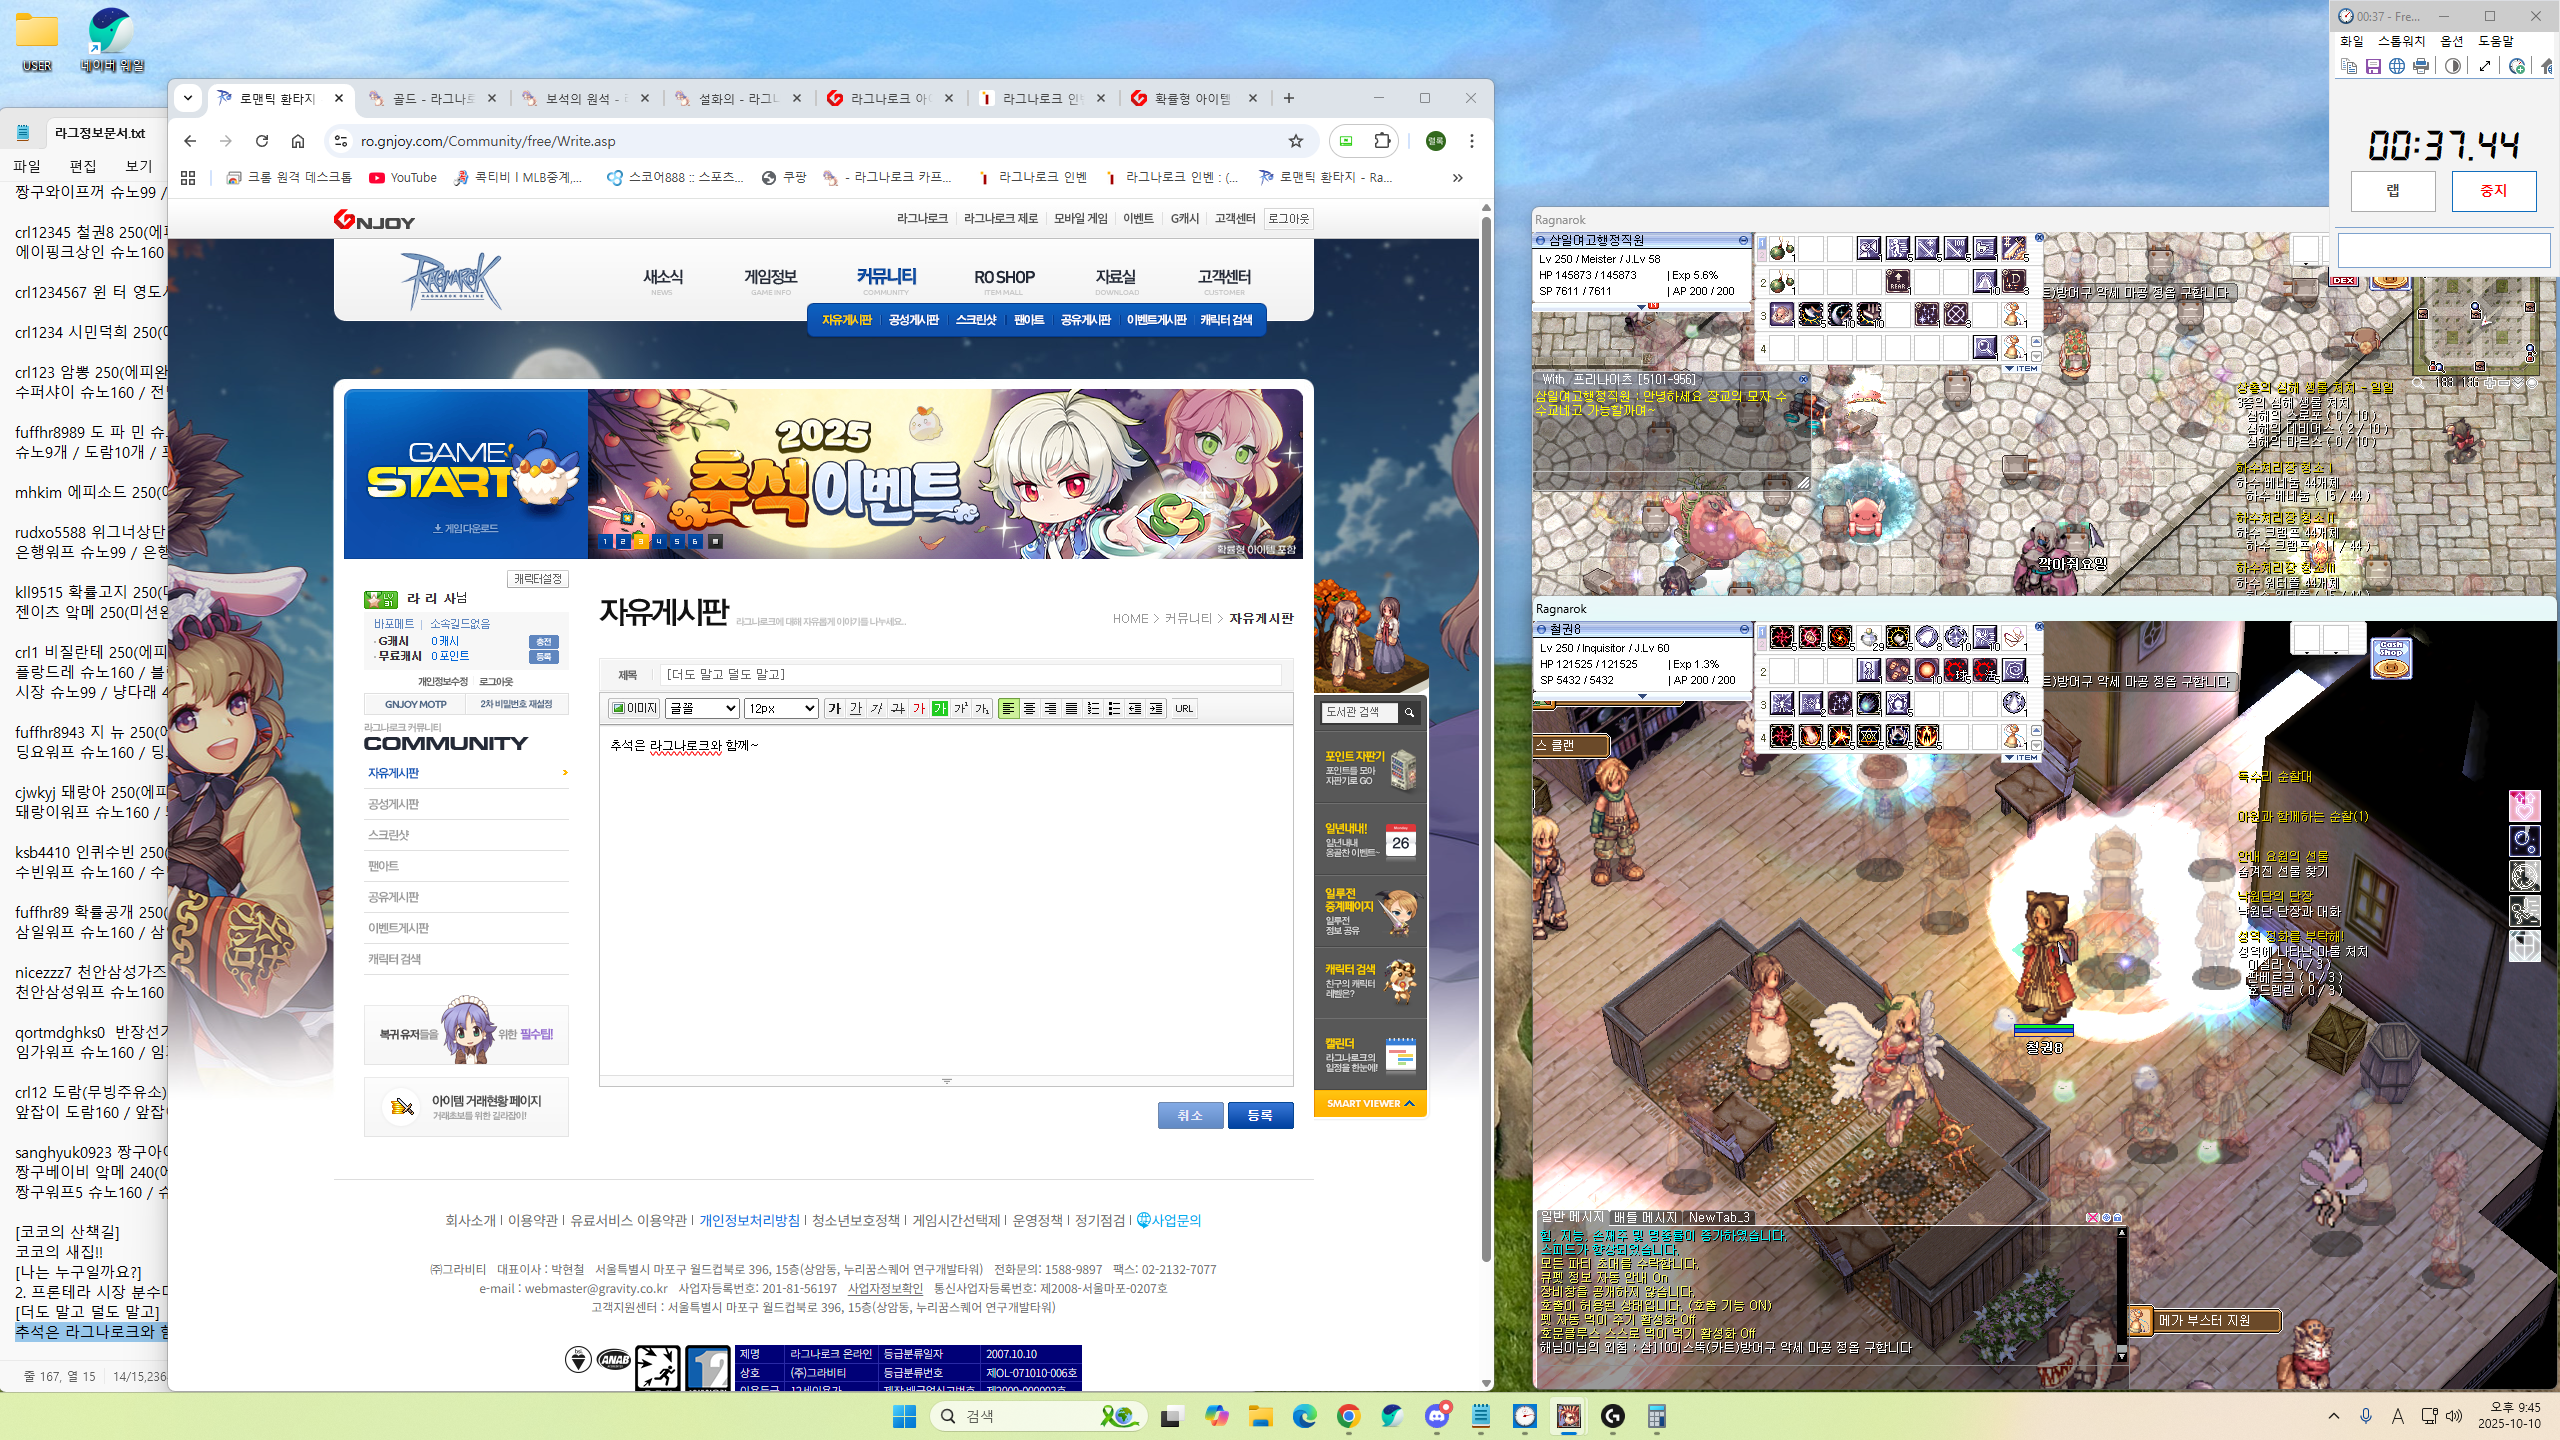The image size is (2560, 1440).
Task: Open the 스톱워치 menu in stopwatch
Action: pos(2401,41)
